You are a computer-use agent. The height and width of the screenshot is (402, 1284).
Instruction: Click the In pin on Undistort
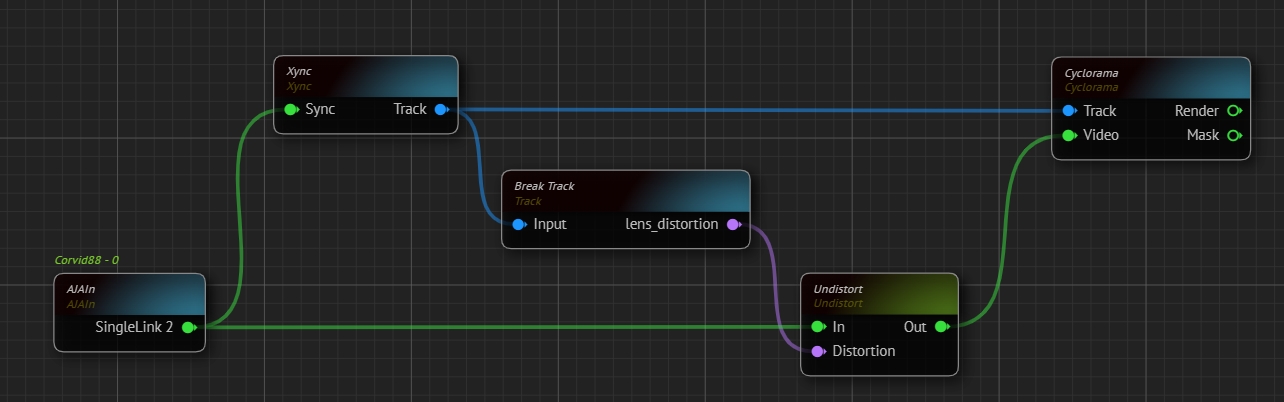coord(818,327)
